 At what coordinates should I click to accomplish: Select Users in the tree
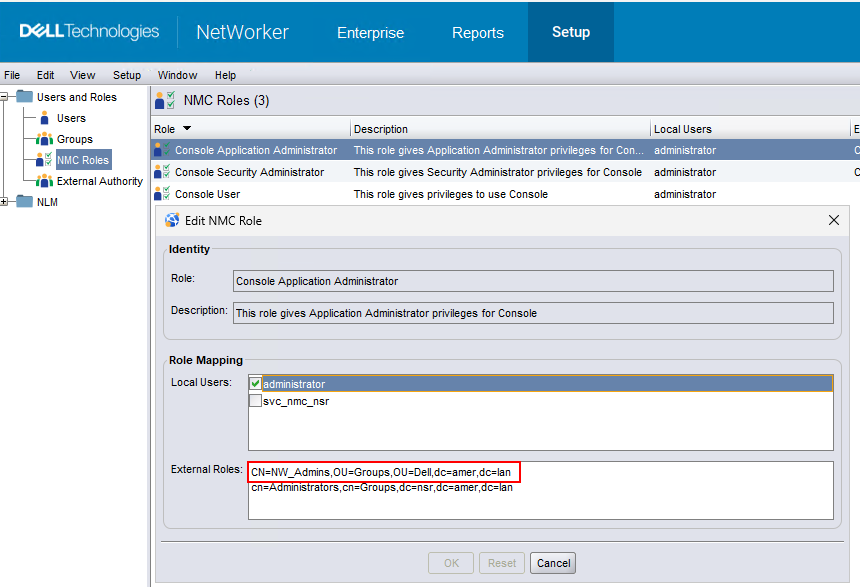(x=71, y=118)
